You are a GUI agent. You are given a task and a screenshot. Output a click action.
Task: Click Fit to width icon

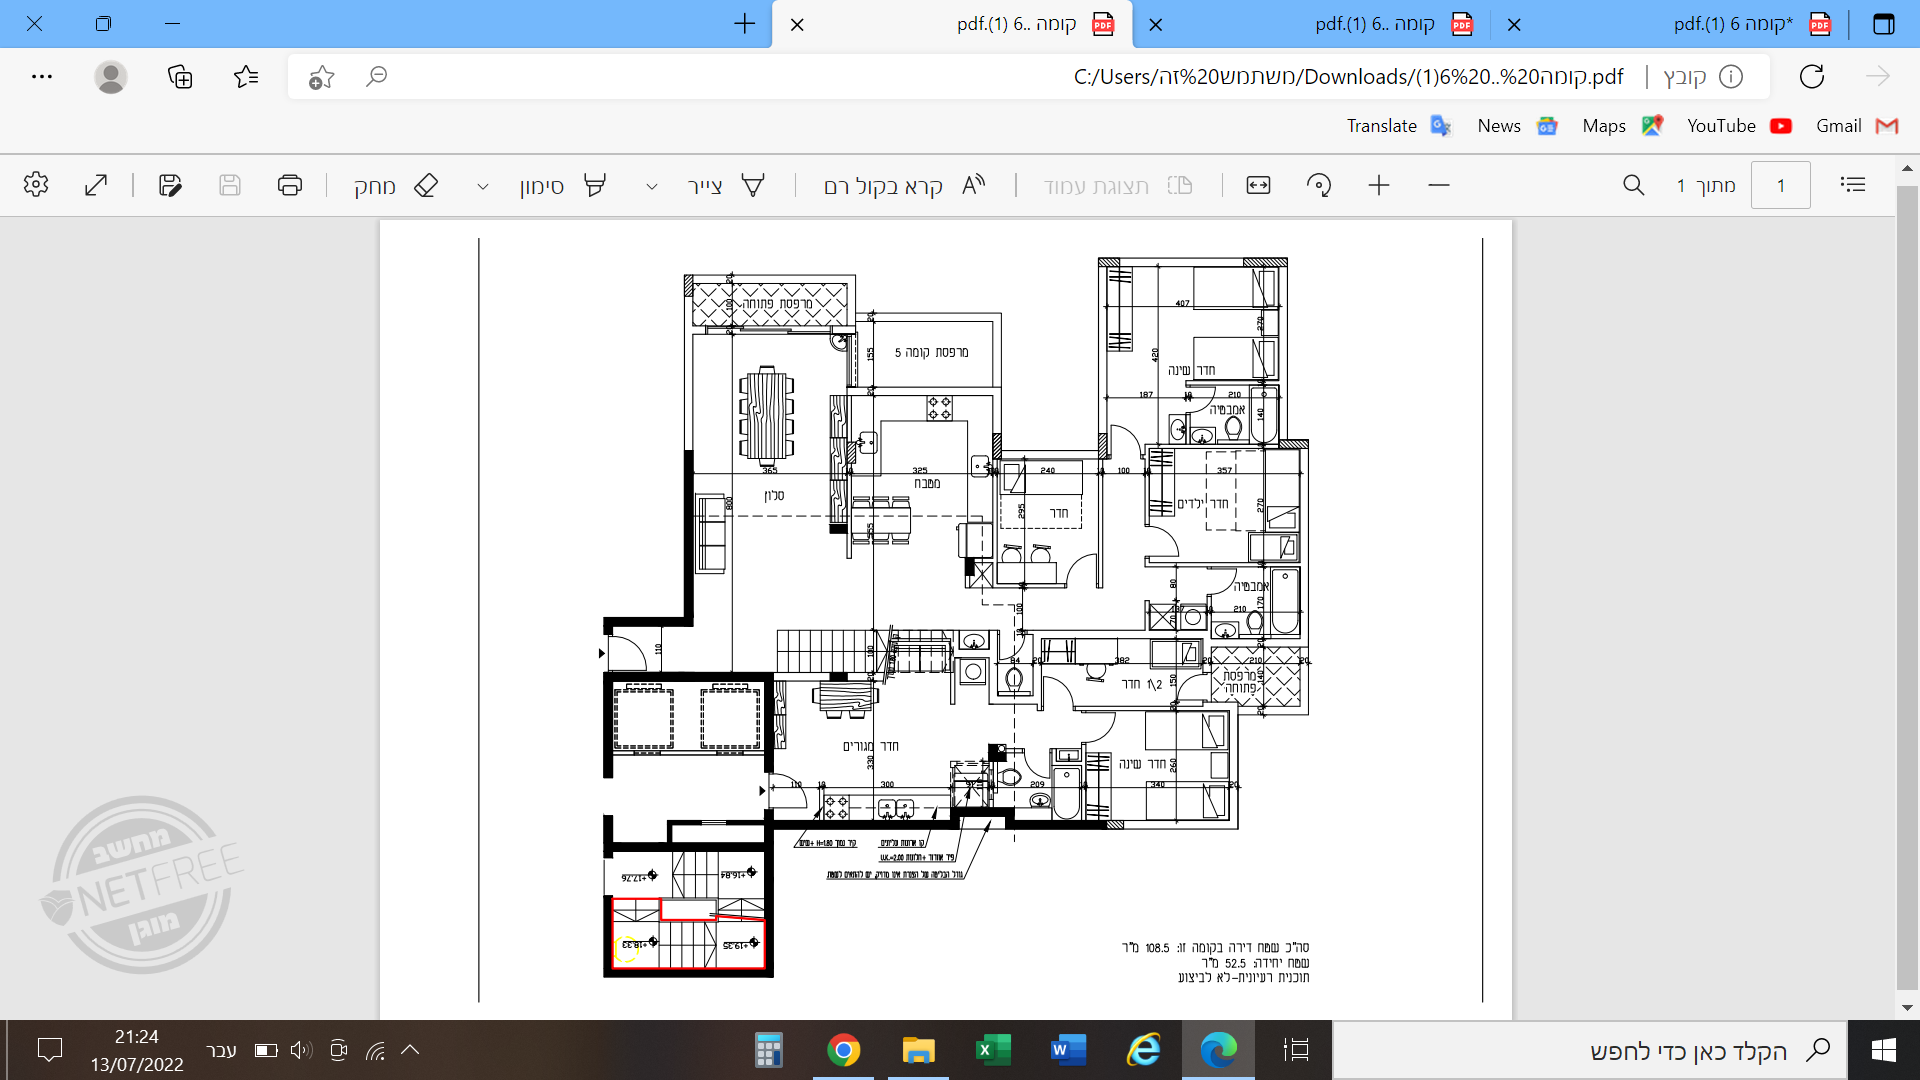tap(1258, 185)
